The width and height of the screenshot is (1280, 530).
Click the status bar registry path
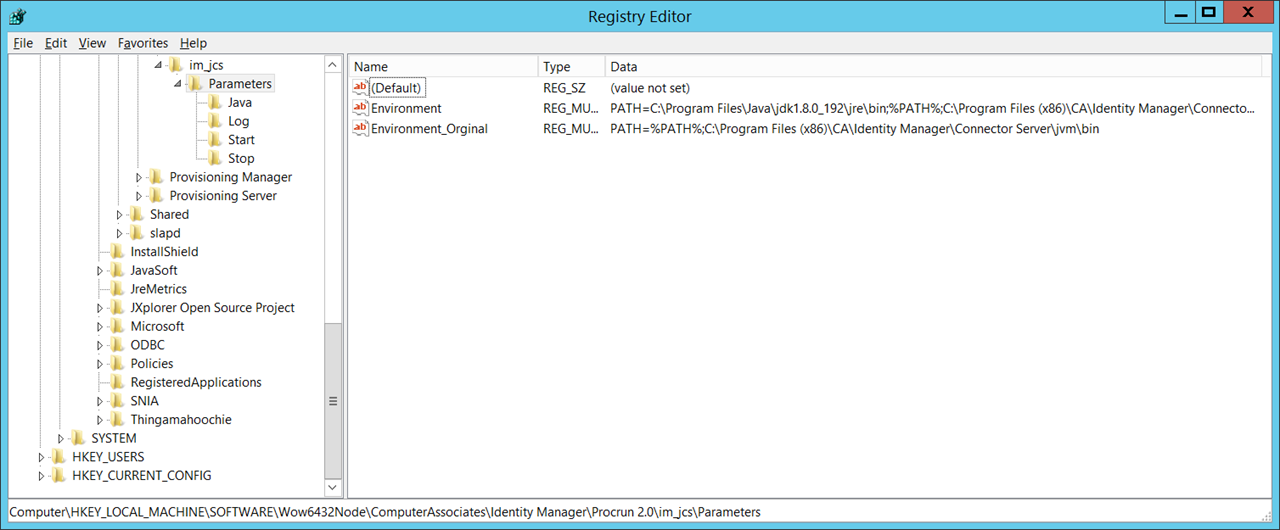[384, 512]
